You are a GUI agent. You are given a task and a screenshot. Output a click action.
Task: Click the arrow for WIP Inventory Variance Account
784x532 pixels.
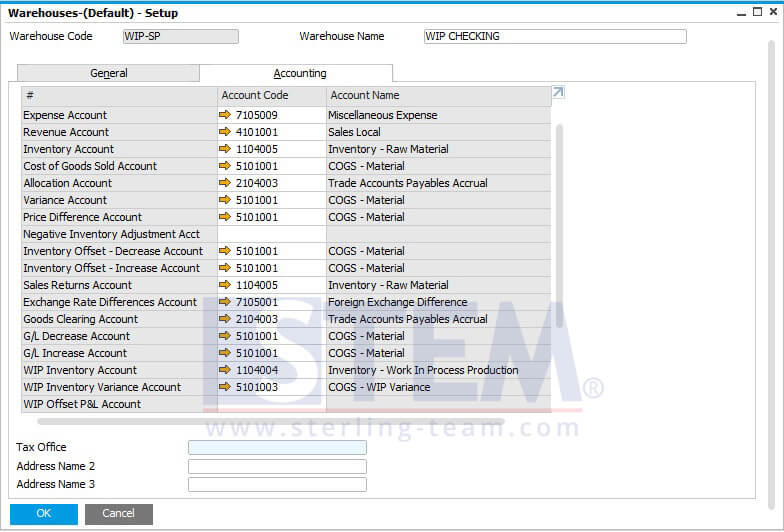224,387
